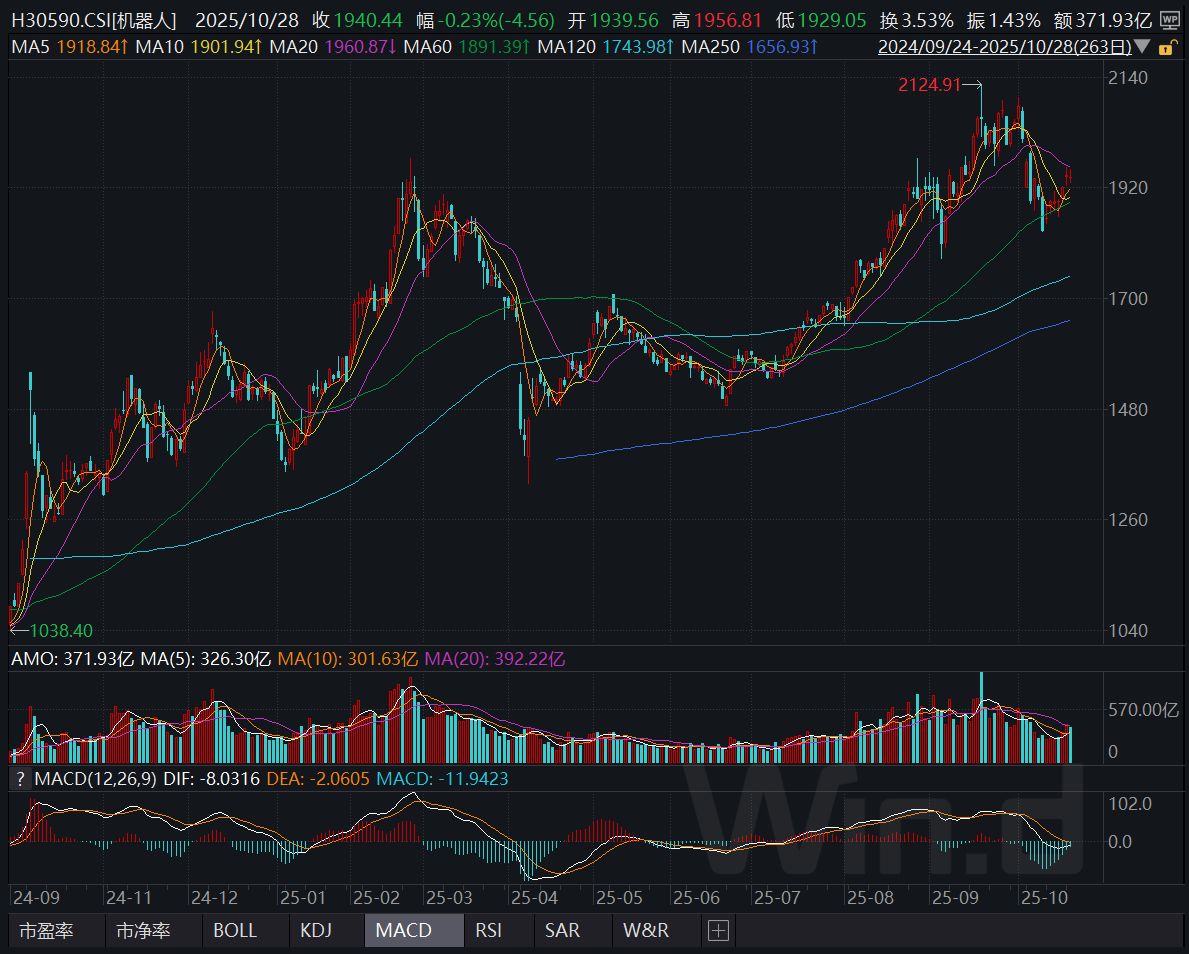
Task: Show the SAR indicator tab
Action: click(562, 930)
